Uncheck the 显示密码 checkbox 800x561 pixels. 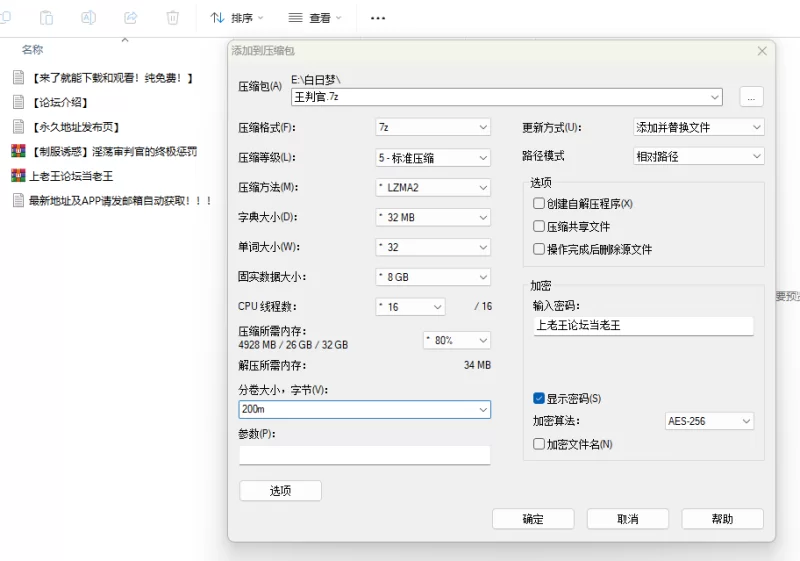click(539, 398)
